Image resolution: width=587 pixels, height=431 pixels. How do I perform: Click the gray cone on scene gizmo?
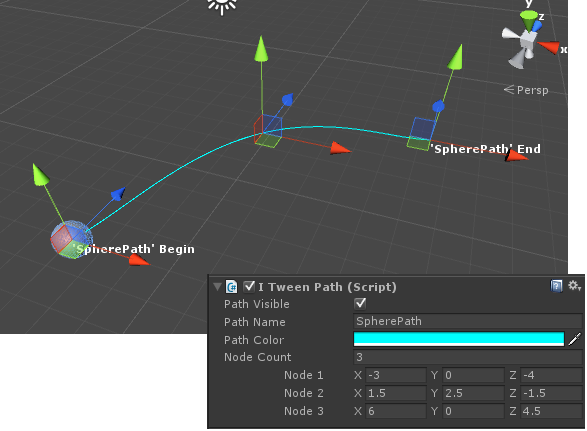coord(517,59)
